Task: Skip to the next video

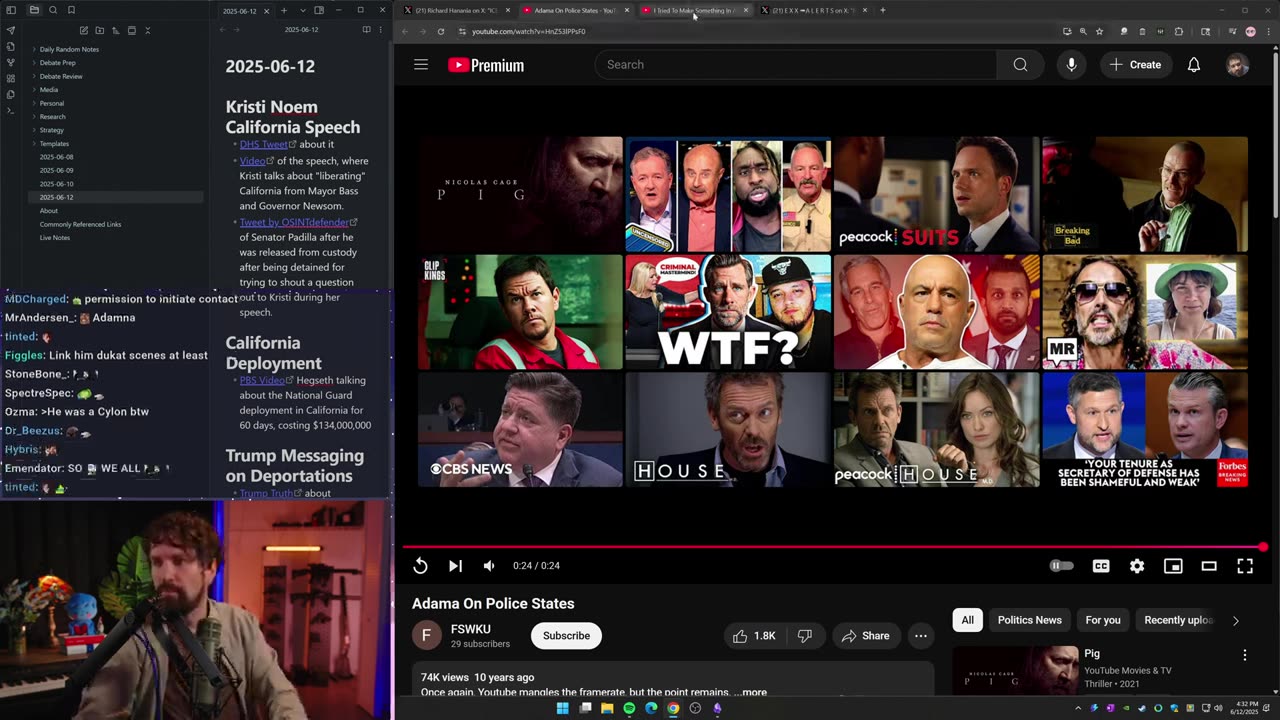Action: [455, 566]
